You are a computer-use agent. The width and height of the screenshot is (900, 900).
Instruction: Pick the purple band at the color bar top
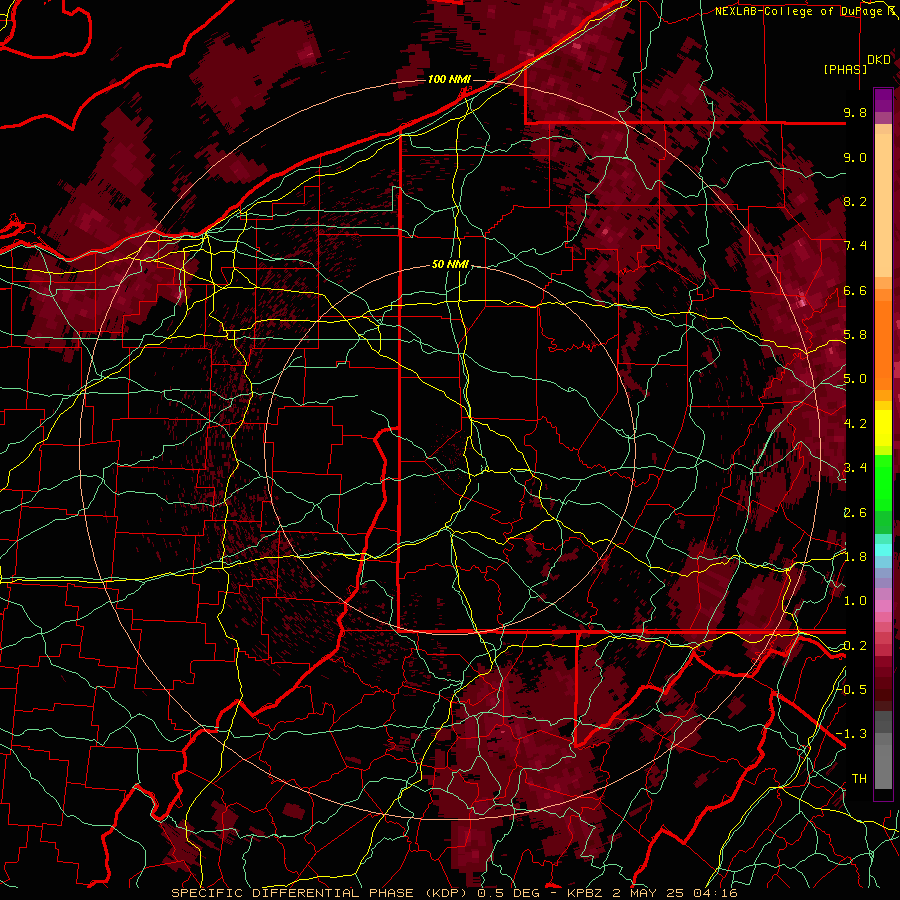[x=883, y=100]
